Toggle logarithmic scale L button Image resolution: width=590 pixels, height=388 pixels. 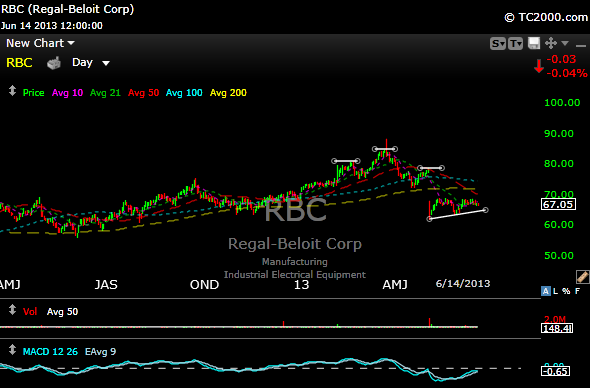coord(556,291)
